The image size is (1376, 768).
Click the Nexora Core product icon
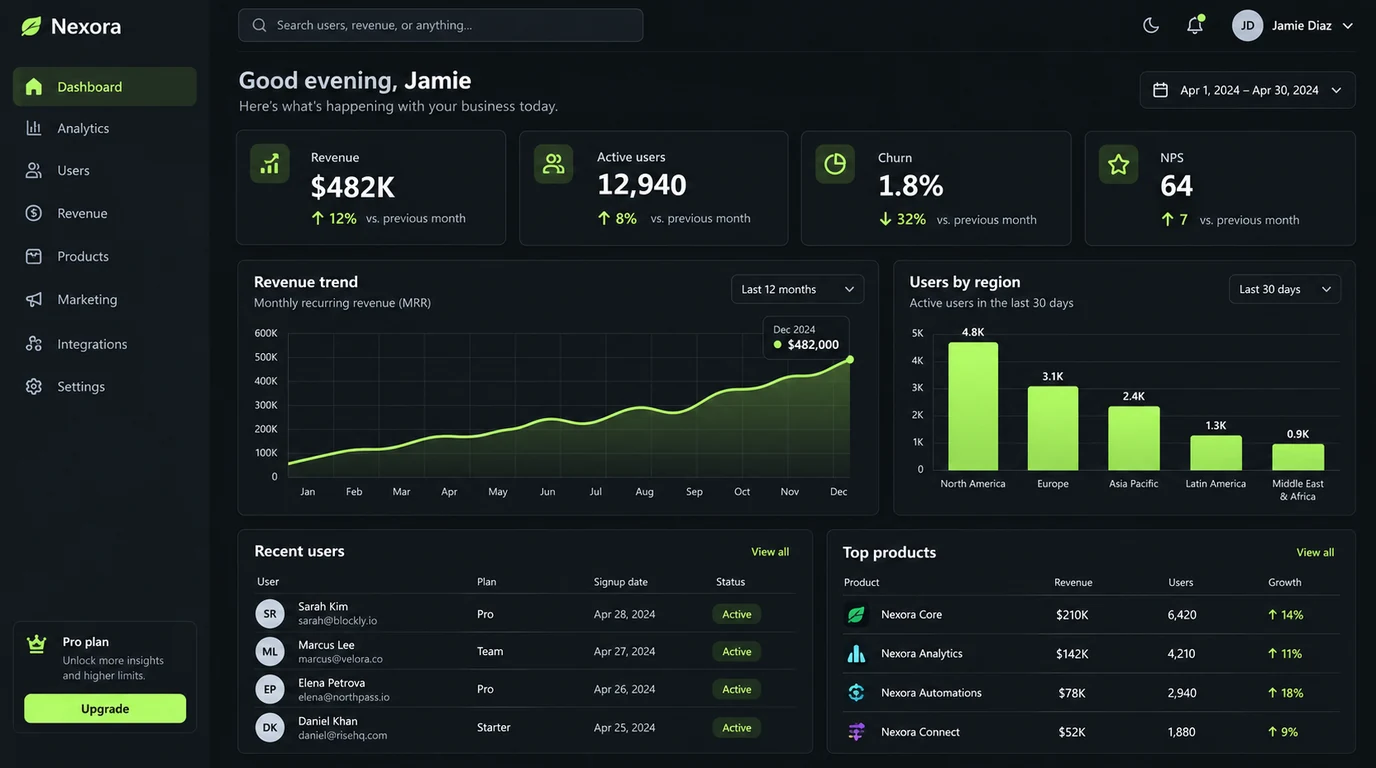pyautogui.click(x=856, y=615)
